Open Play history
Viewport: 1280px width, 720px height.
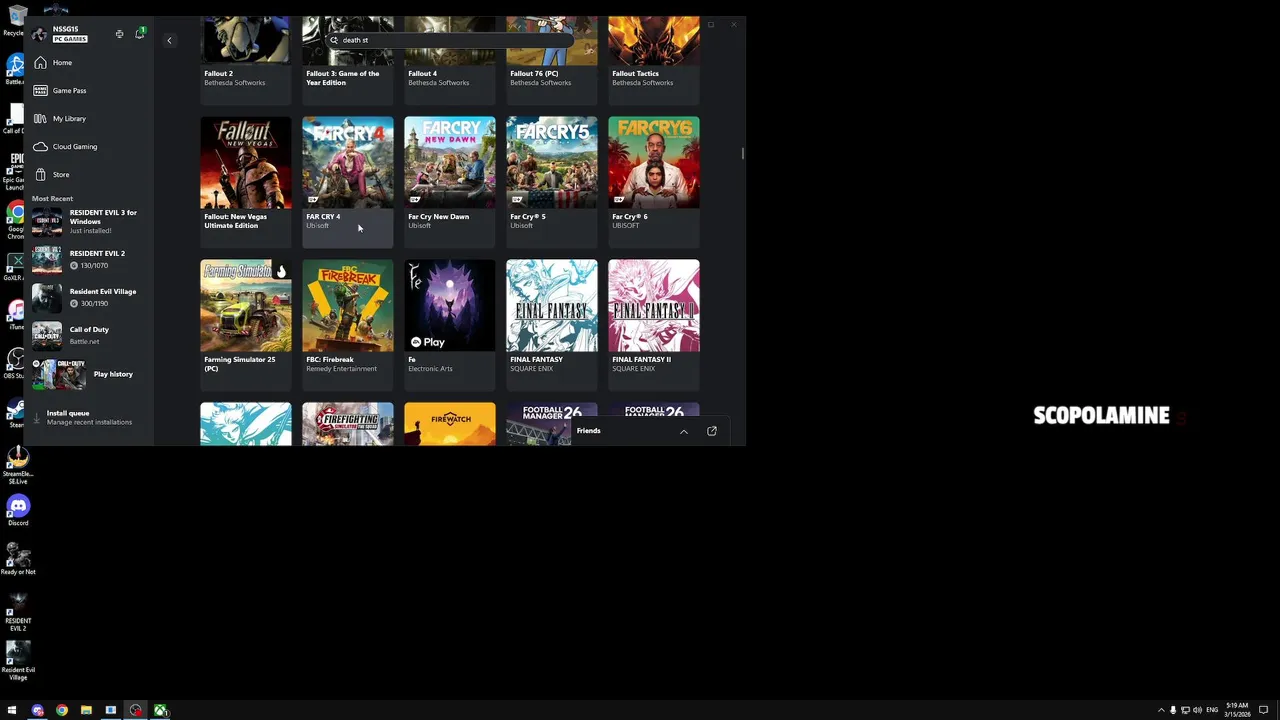click(90, 374)
